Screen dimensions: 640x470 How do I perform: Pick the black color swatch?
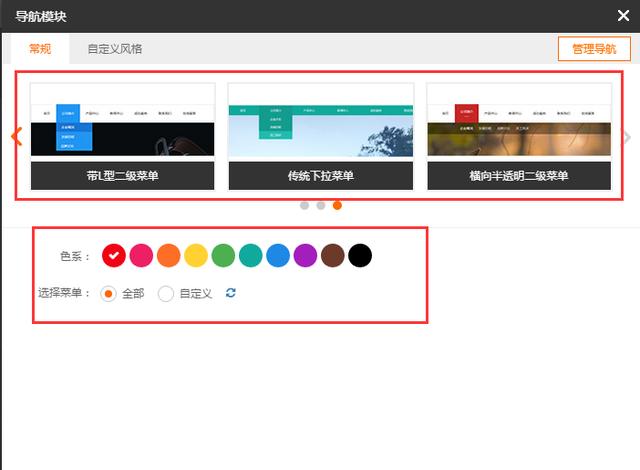click(360, 256)
